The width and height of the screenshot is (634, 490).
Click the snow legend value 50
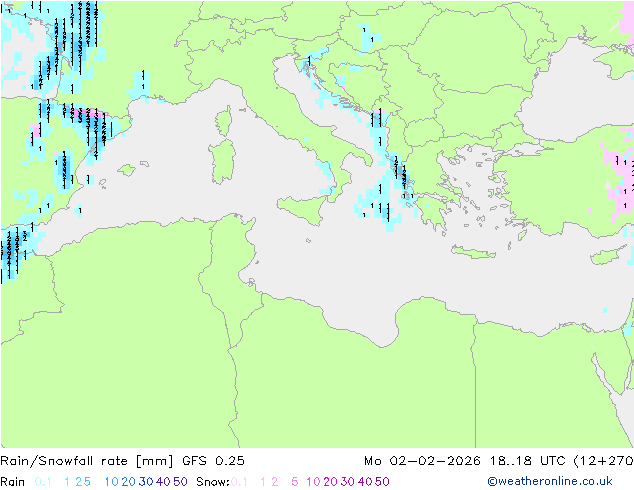tap(382, 482)
